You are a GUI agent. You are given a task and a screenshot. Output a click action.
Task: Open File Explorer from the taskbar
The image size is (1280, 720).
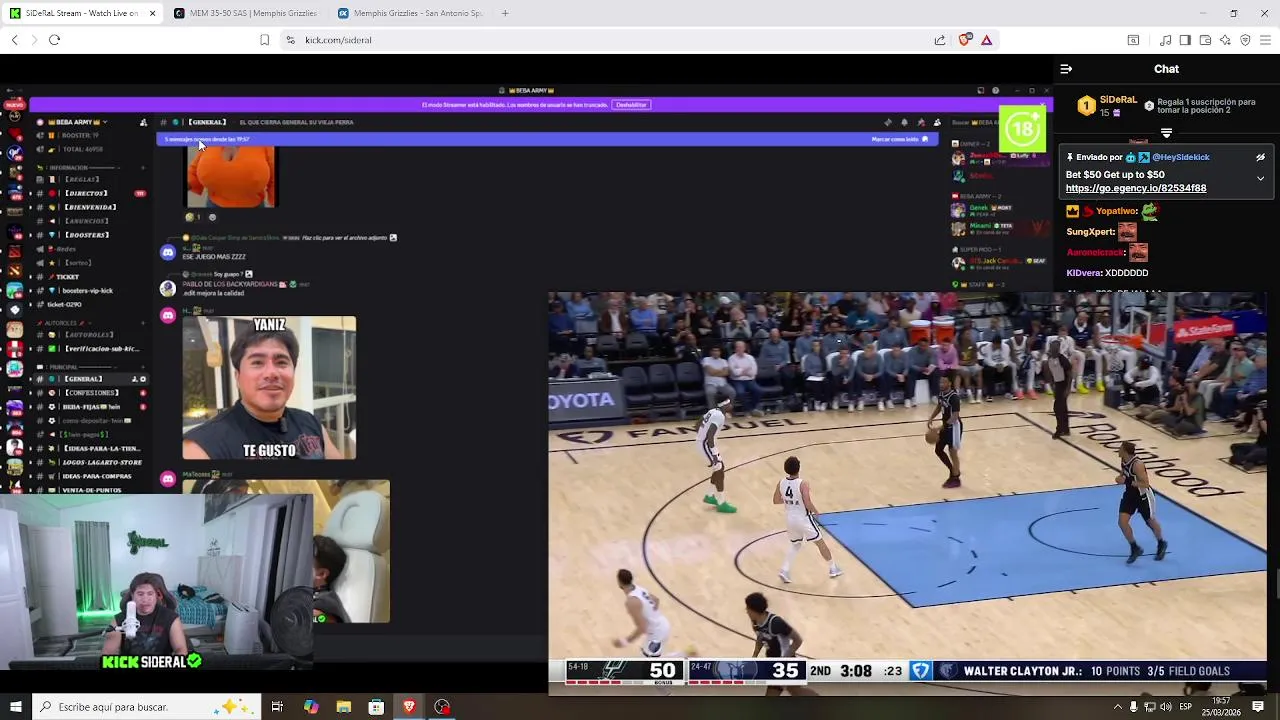tap(343, 707)
